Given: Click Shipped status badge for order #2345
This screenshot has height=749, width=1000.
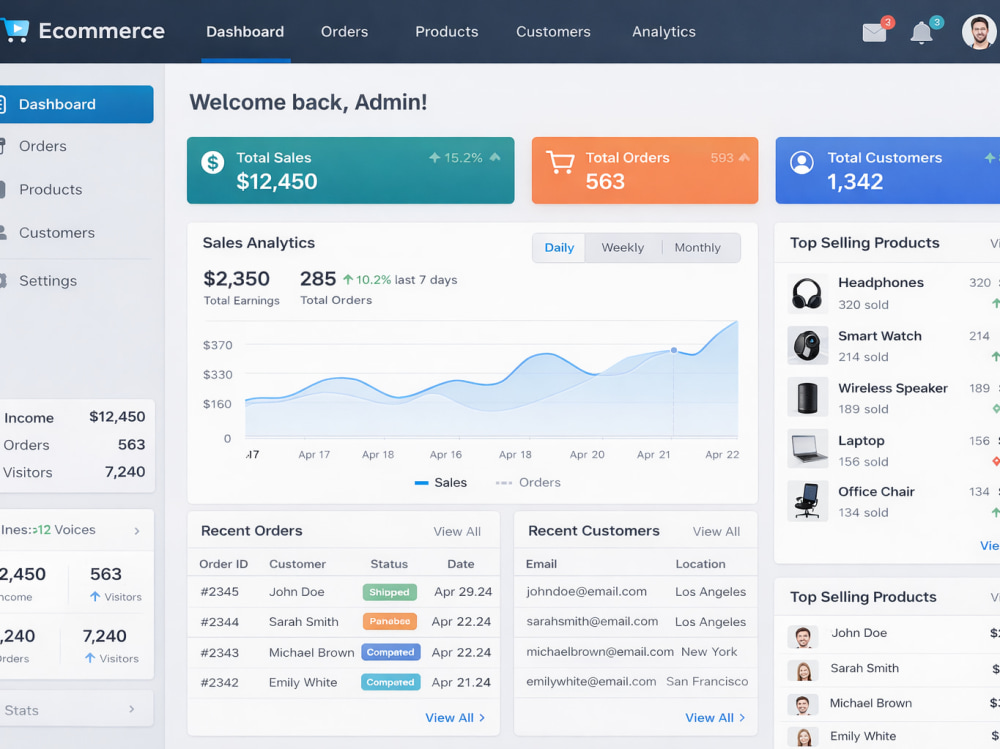Looking at the screenshot, I should click(390, 592).
